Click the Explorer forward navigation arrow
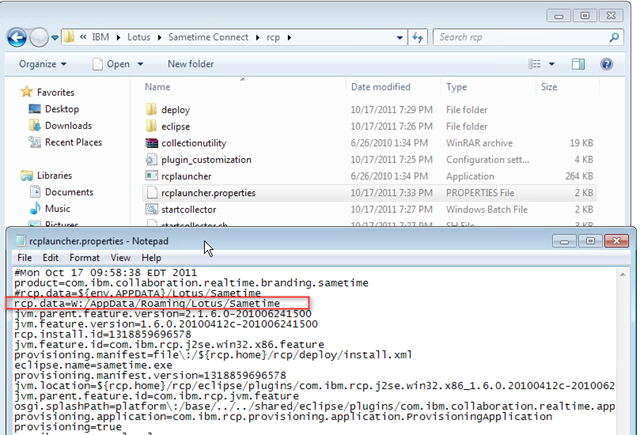640x435 pixels. click(39, 38)
